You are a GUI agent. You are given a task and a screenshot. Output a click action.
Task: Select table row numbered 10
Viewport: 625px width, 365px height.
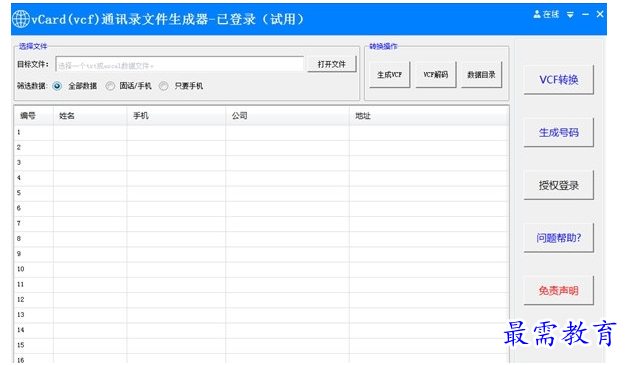click(261, 269)
